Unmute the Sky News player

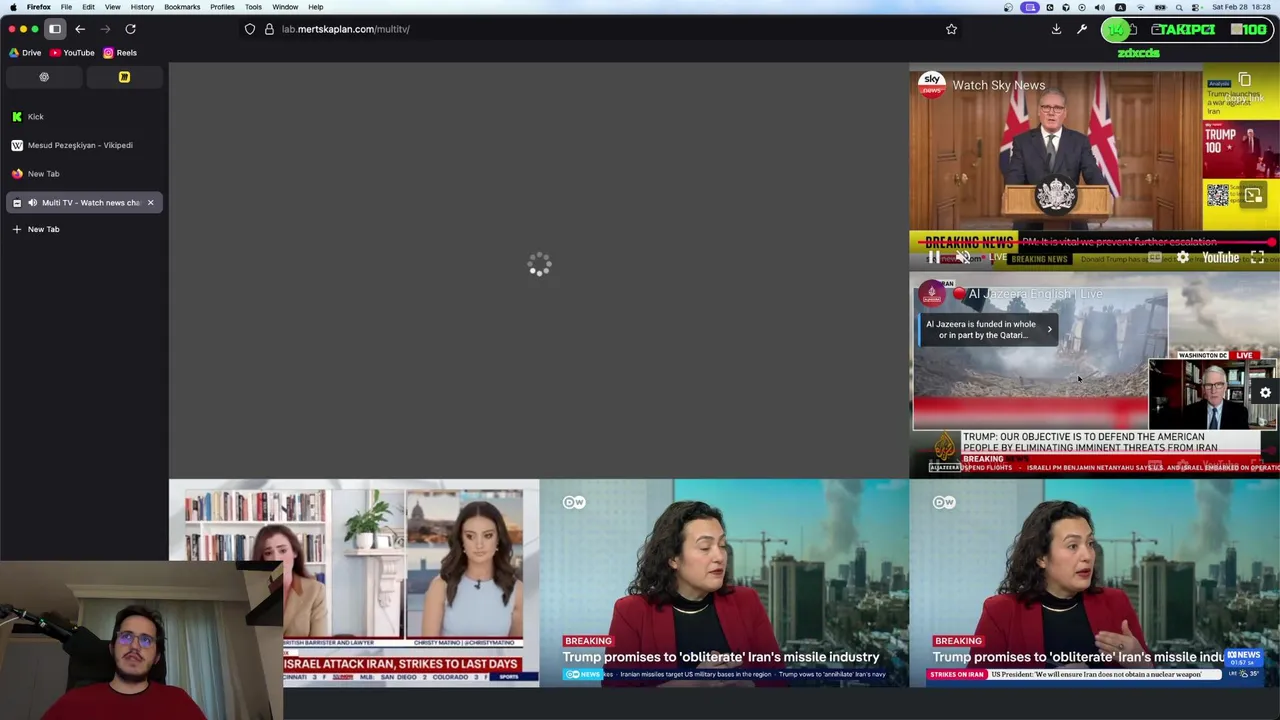click(962, 258)
